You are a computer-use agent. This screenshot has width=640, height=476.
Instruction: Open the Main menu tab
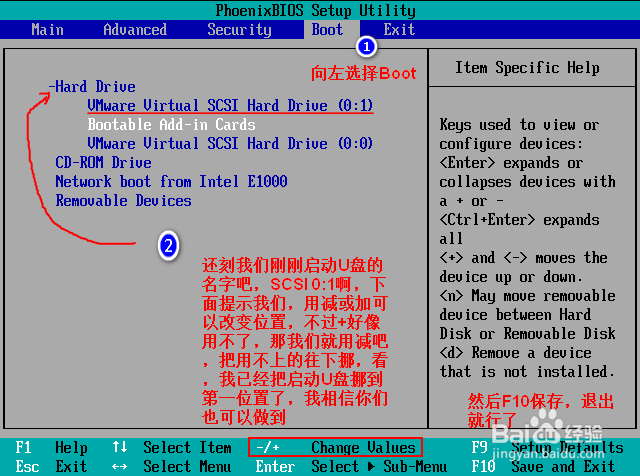point(47,30)
